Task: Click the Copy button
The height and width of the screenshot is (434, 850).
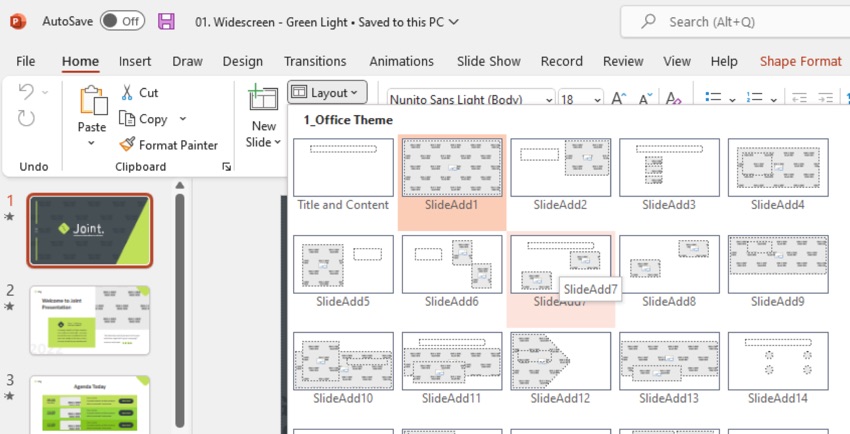Action: pyautogui.click(x=143, y=119)
